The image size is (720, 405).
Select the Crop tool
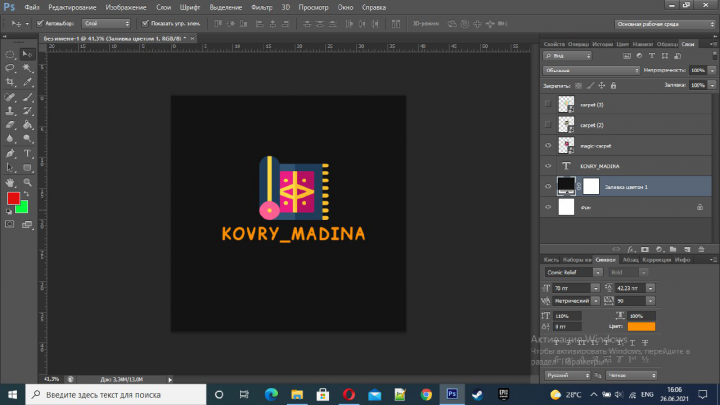[10, 82]
